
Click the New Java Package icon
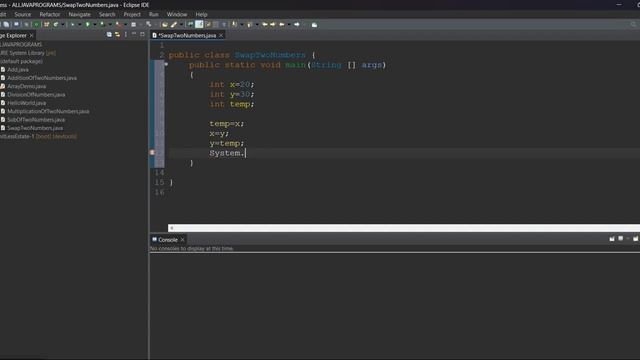47,24
